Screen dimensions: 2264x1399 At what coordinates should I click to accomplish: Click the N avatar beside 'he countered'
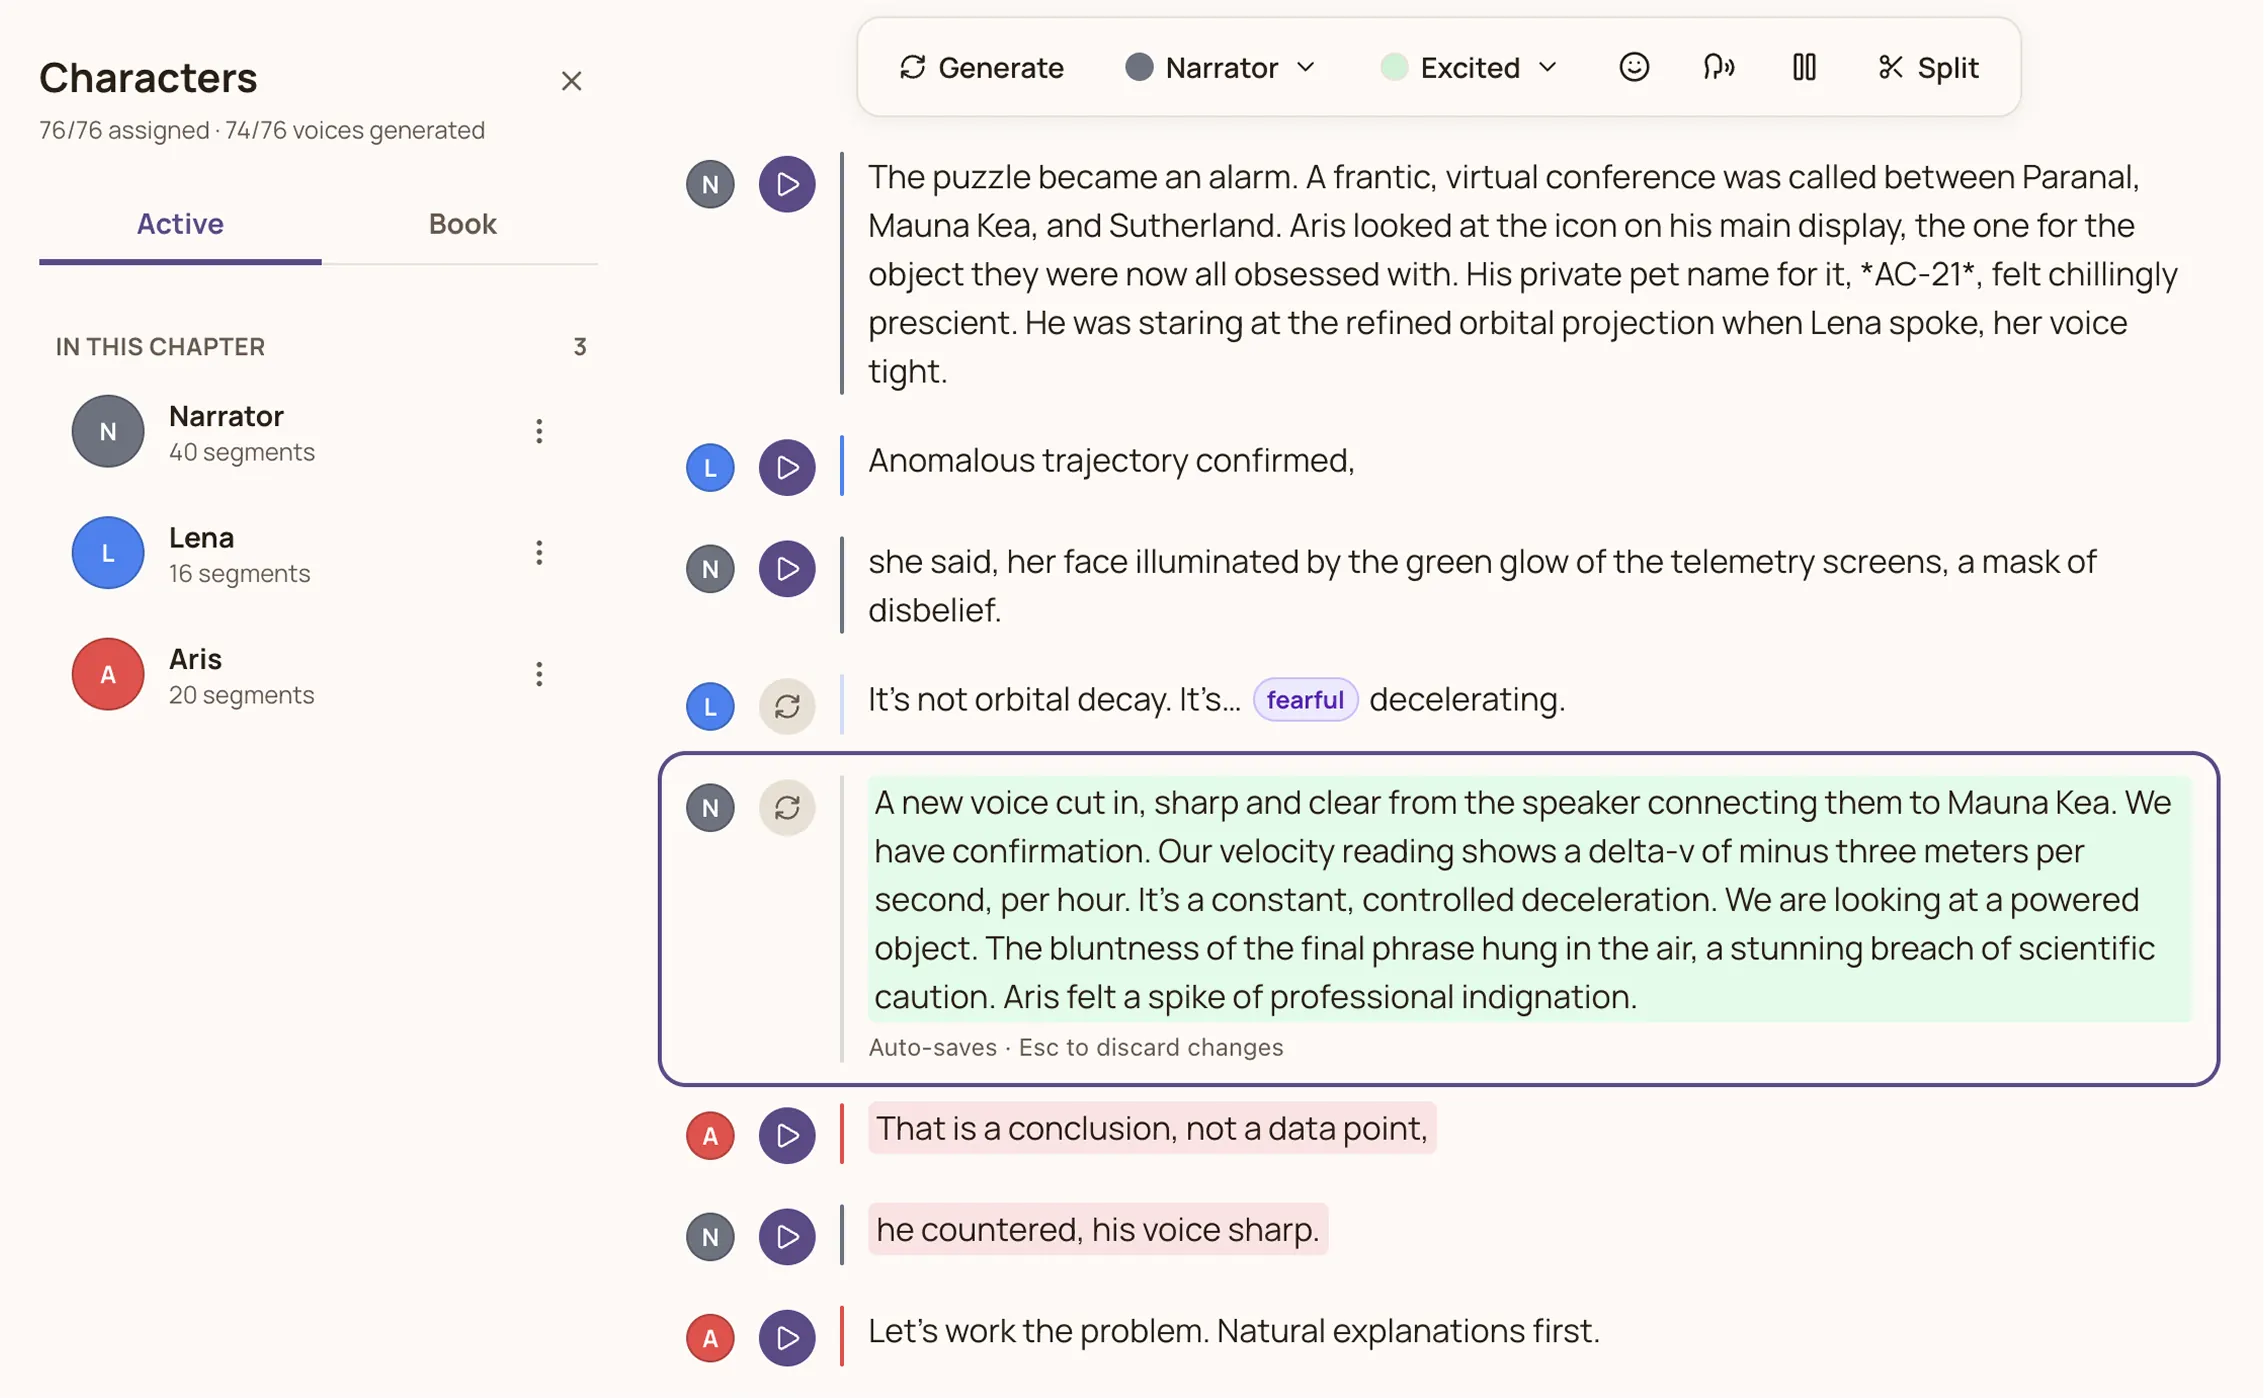(x=710, y=1237)
